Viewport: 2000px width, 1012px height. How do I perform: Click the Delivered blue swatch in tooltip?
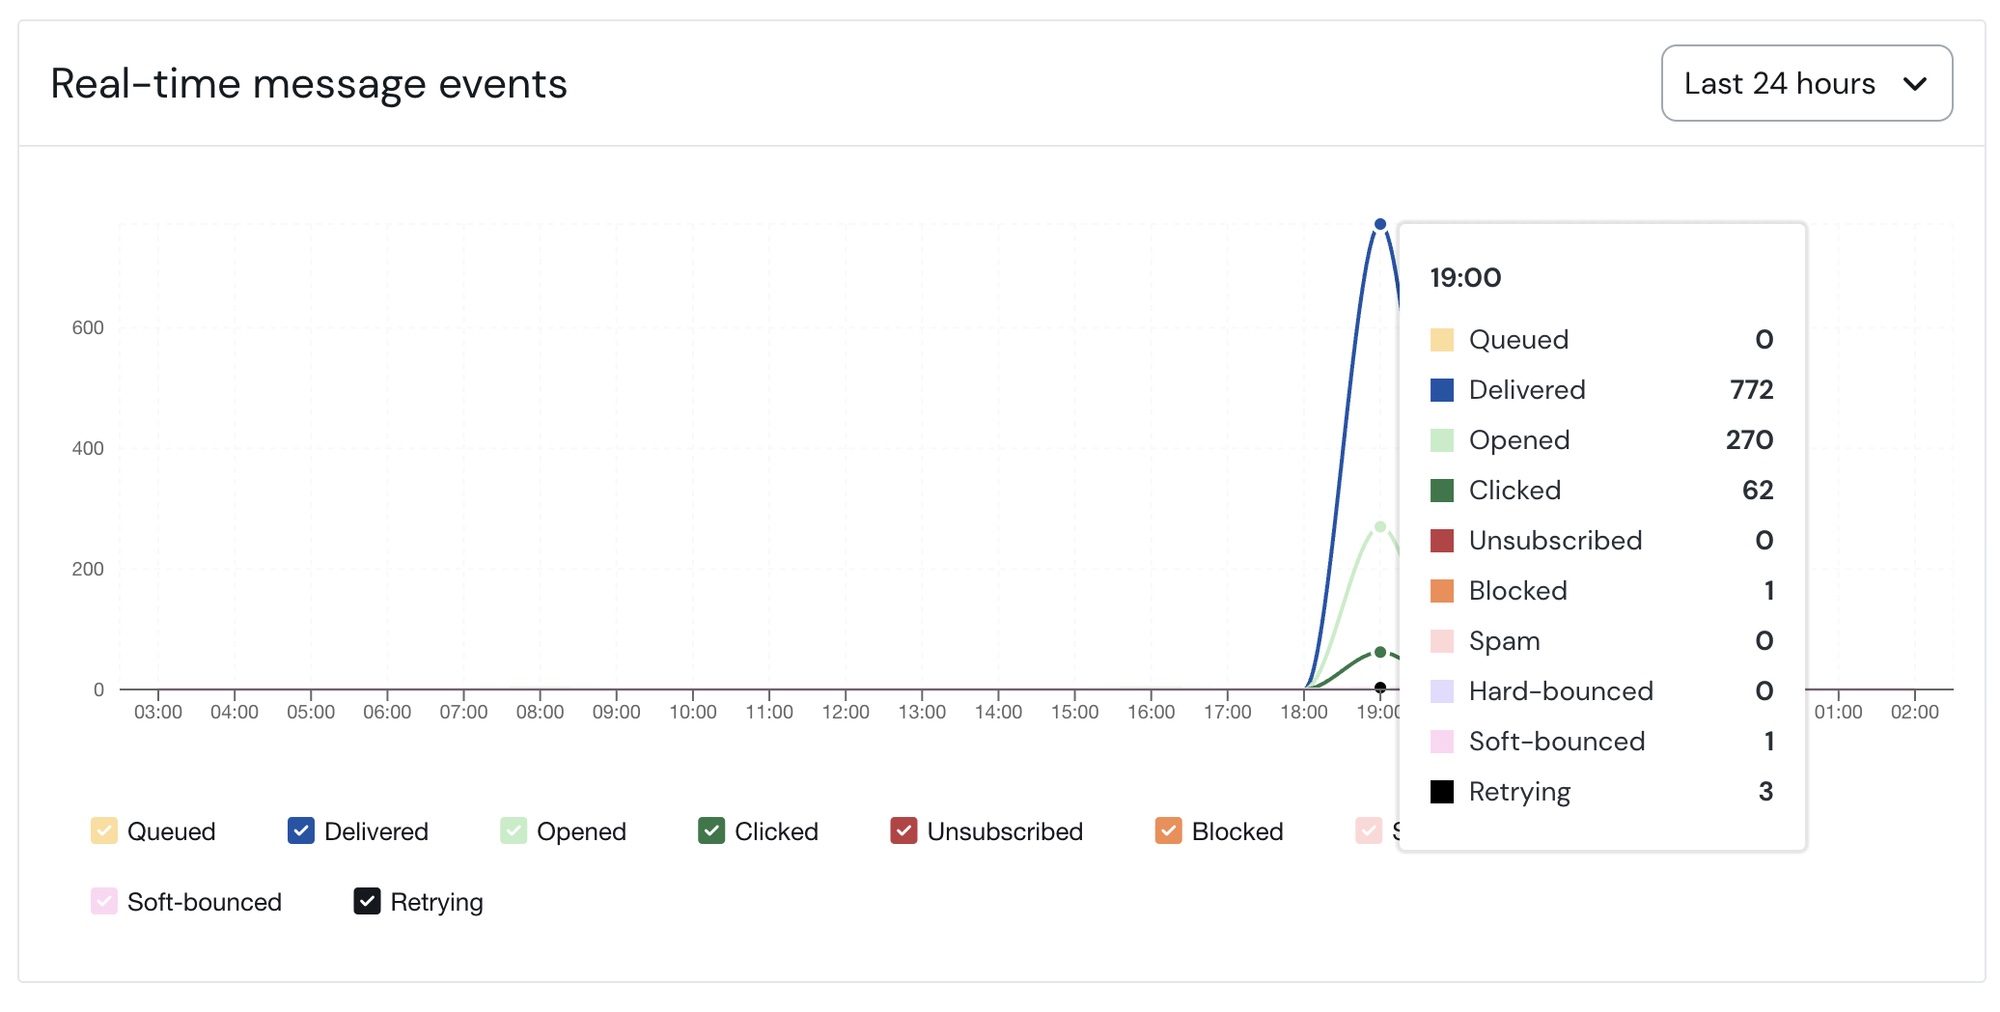1442,390
